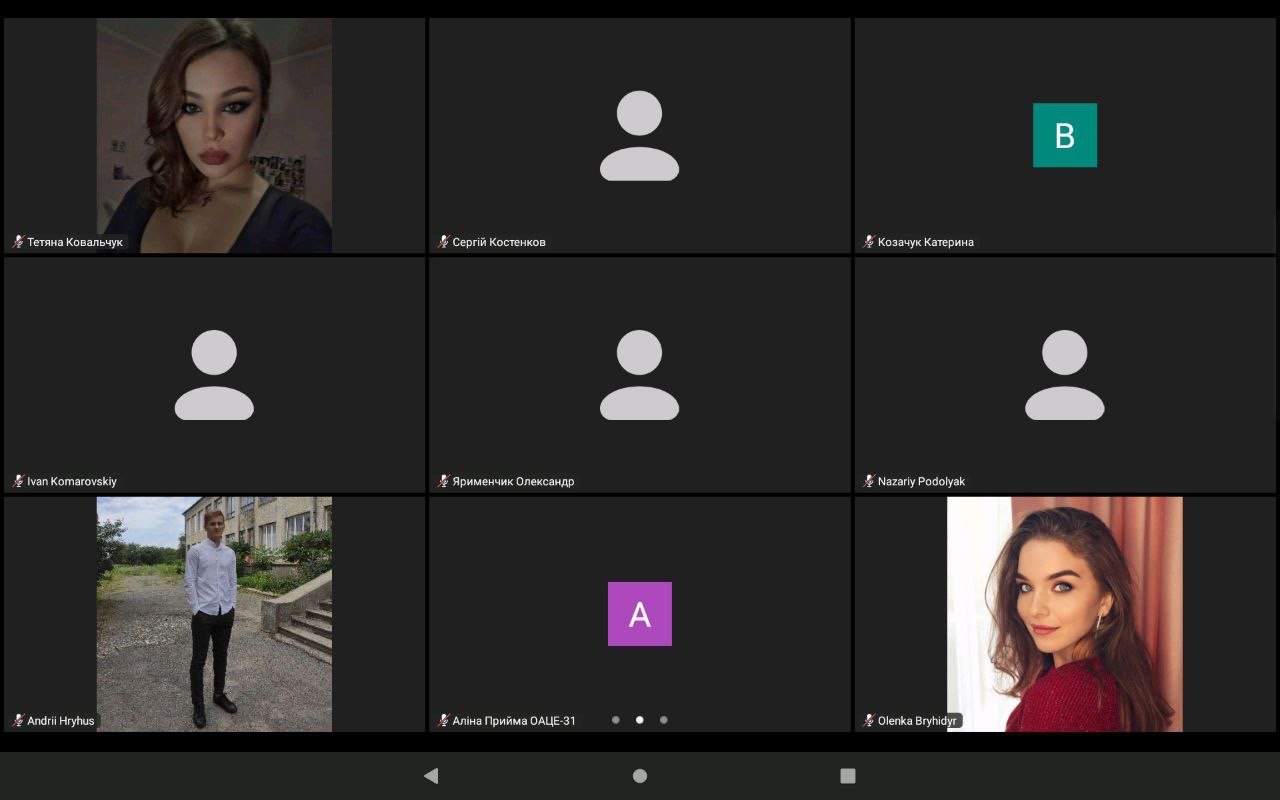Click muted mic icon beside Козачук Катерина
The image size is (1280, 800).
[869, 242]
